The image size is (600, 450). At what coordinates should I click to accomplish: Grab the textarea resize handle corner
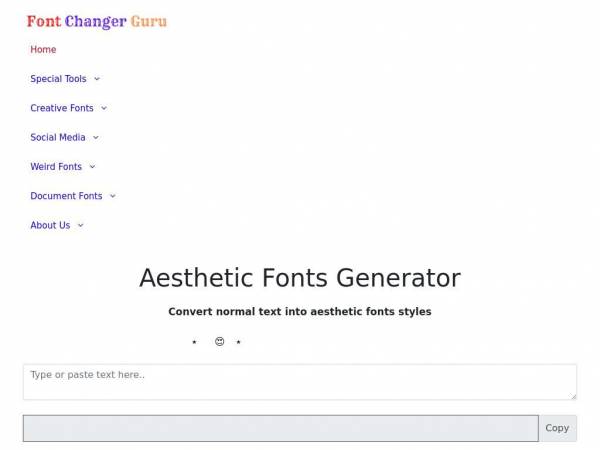click(573, 396)
